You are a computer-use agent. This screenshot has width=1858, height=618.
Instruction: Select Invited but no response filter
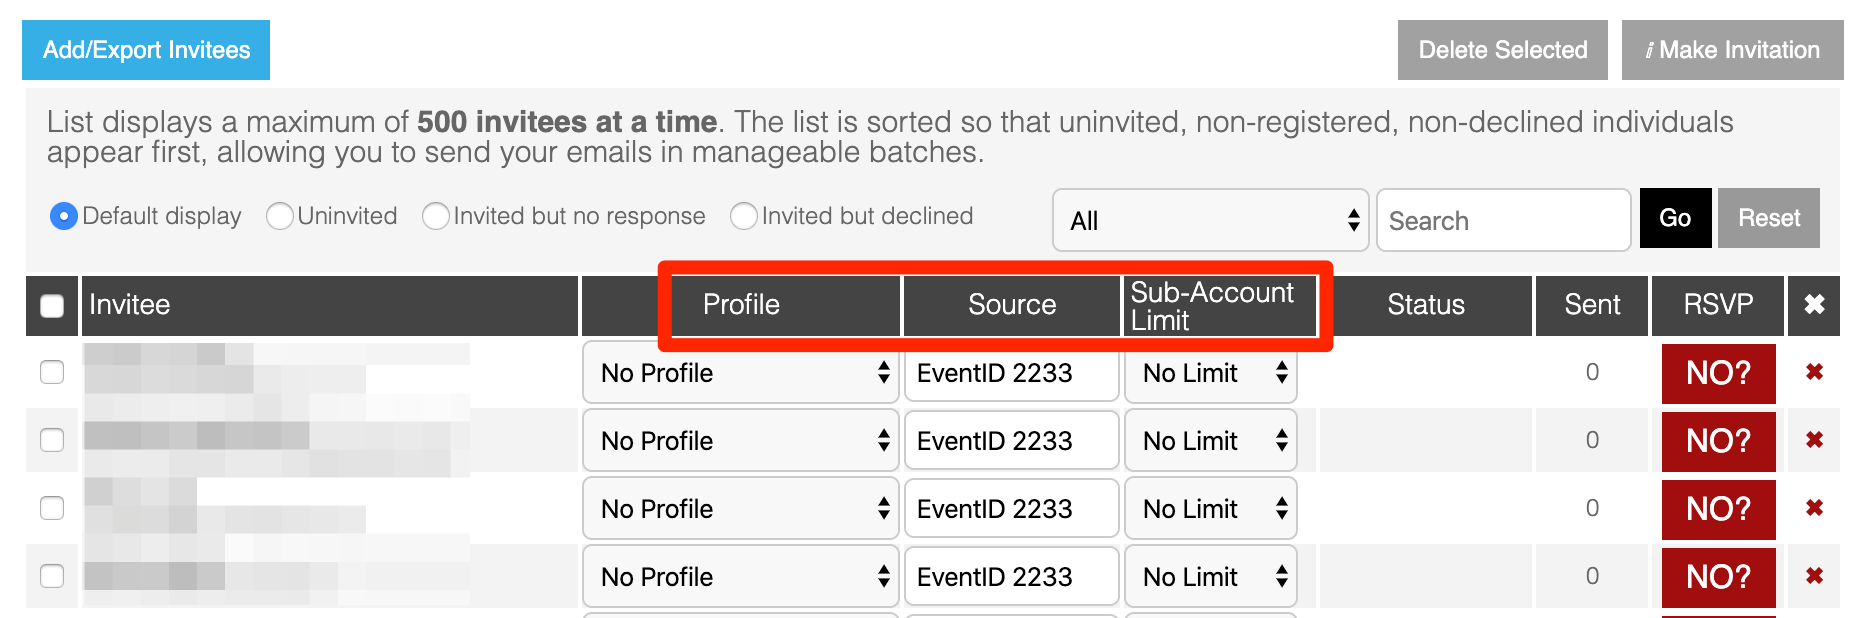[435, 216]
